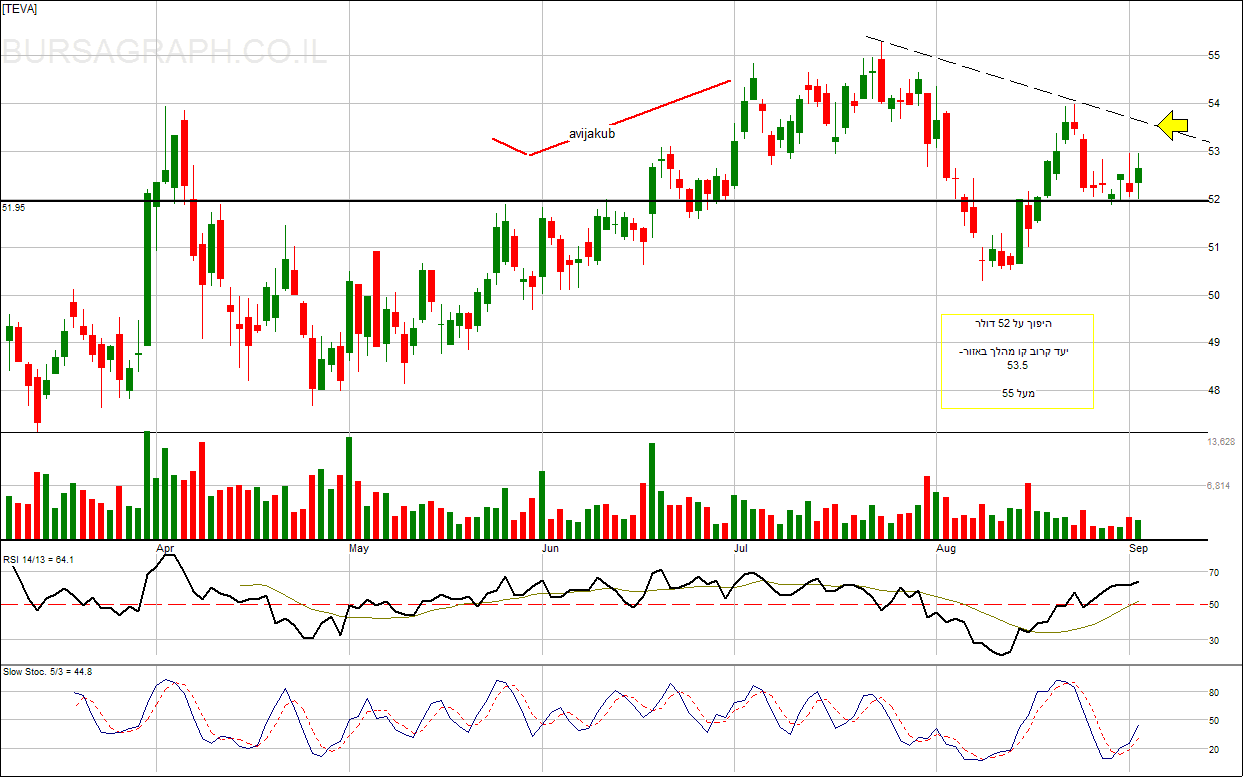1243x777 pixels.
Task: Click the Jun month label
Action: pyautogui.click(x=549, y=548)
